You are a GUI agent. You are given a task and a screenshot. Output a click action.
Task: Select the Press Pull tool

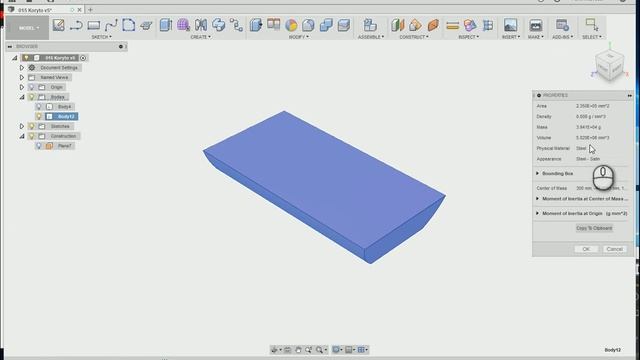click(256, 25)
